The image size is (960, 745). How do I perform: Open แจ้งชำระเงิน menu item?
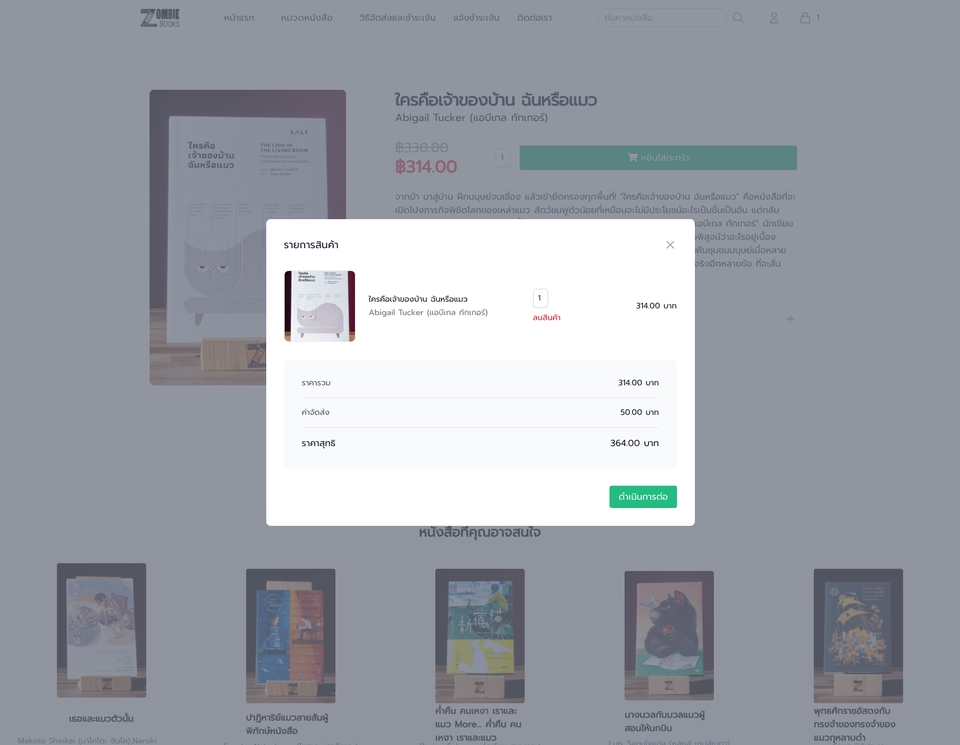[476, 18]
